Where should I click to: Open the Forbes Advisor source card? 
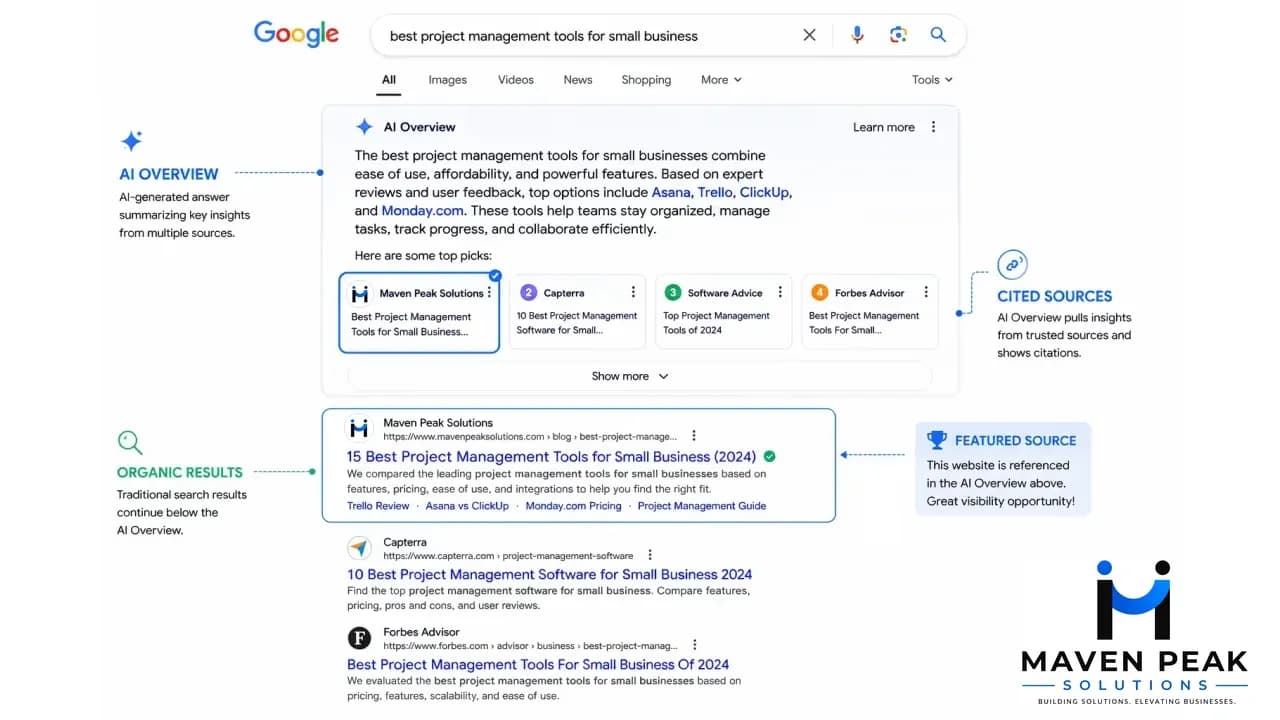pos(870,312)
